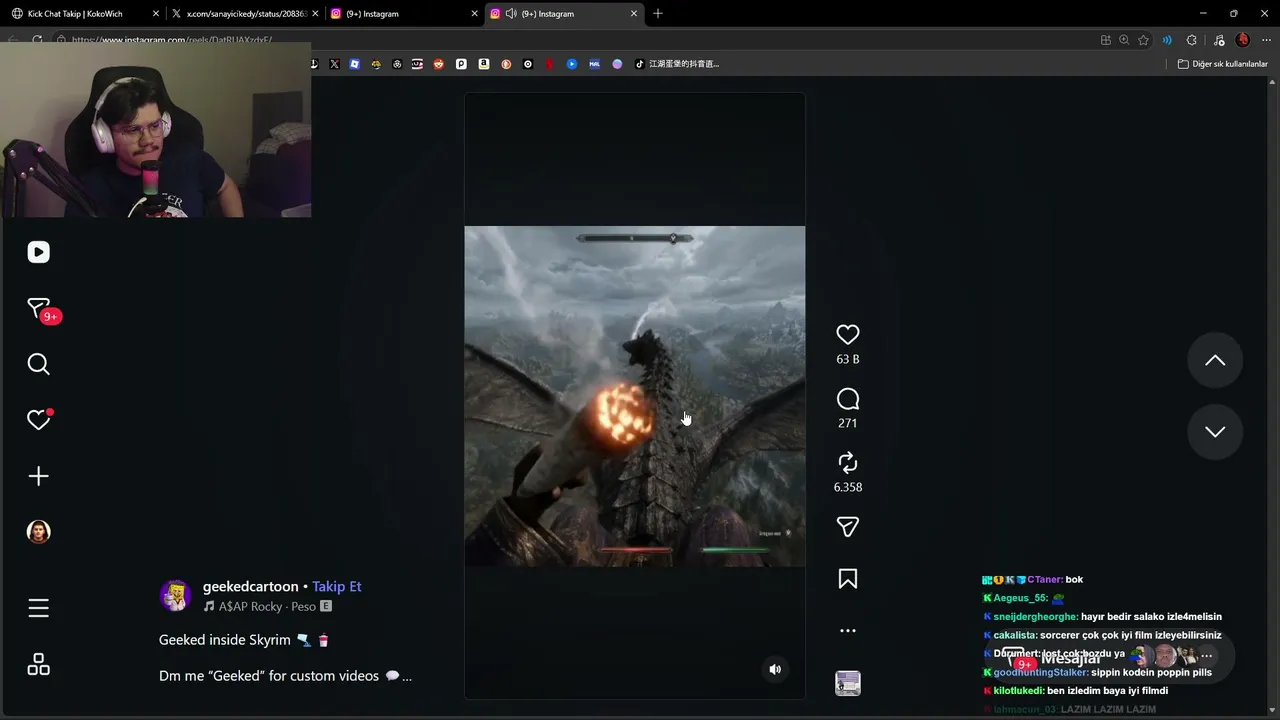Open the Diğer sık kullanılanlar bookmarks folder

pos(1222,64)
